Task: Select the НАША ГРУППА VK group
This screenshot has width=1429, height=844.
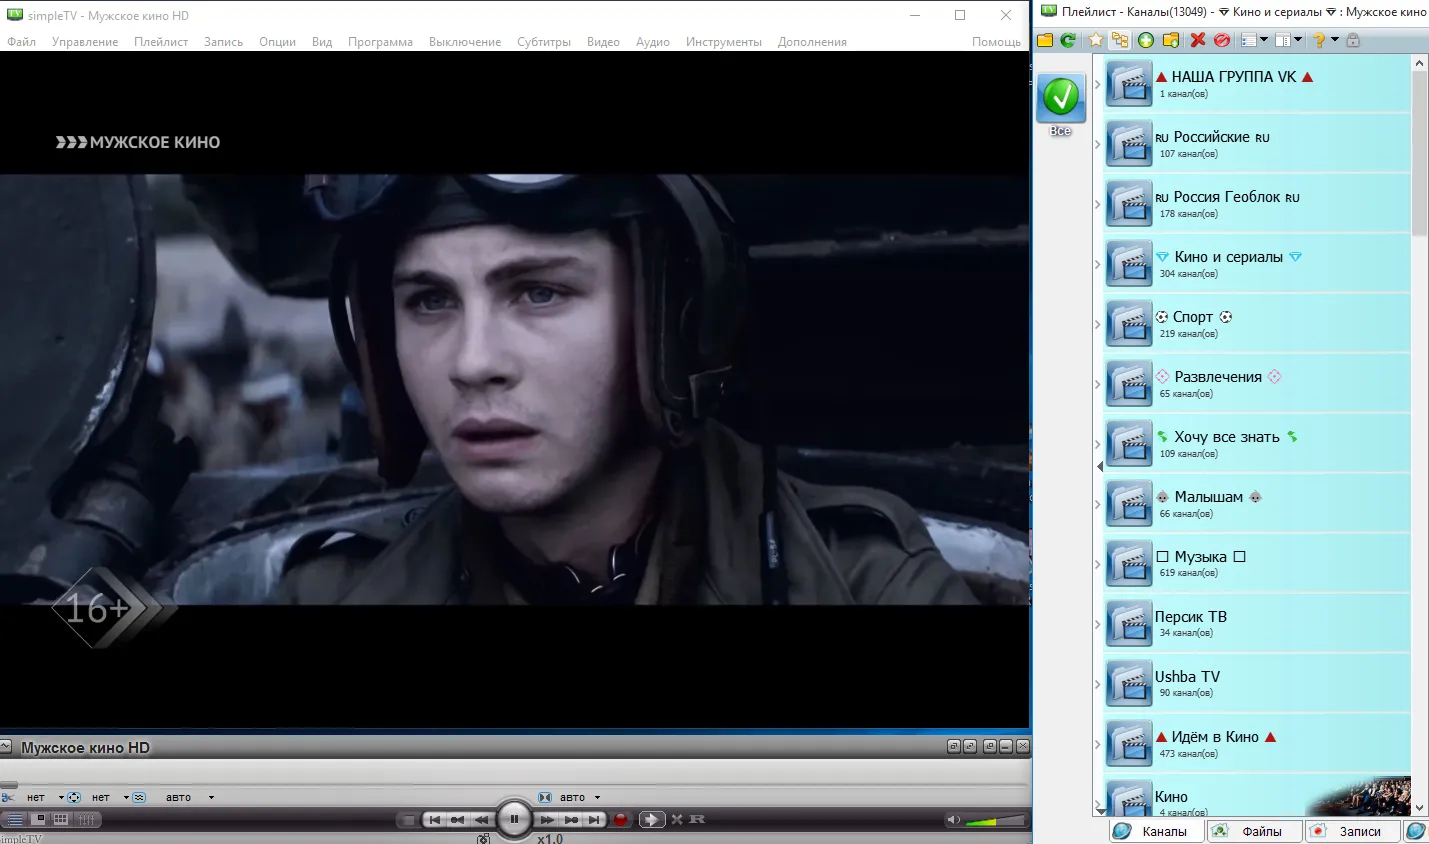Action: pos(1257,84)
